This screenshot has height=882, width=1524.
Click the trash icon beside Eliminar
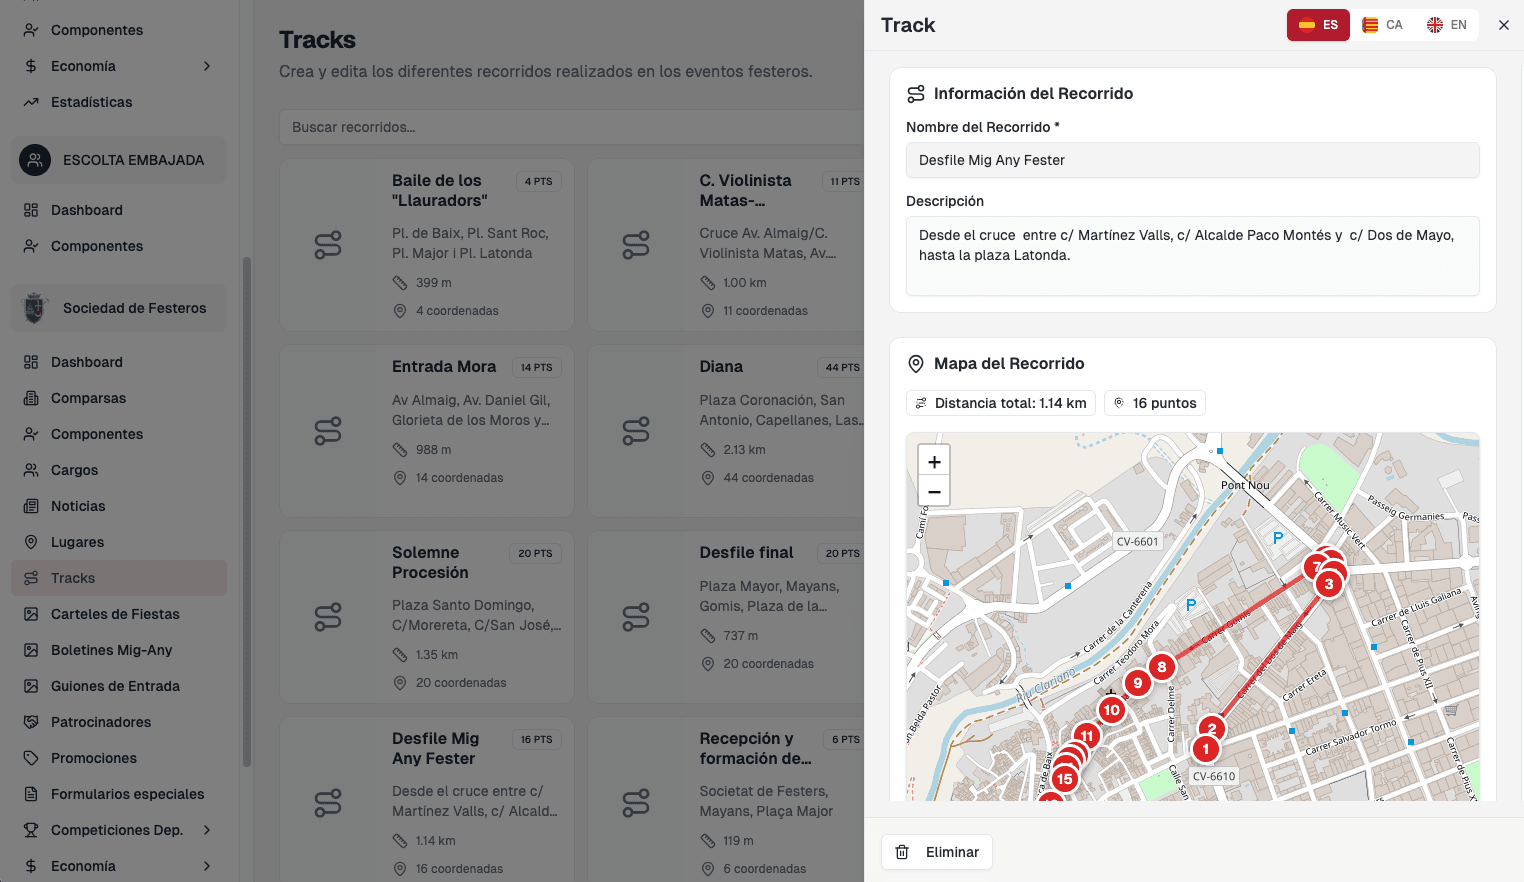902,852
